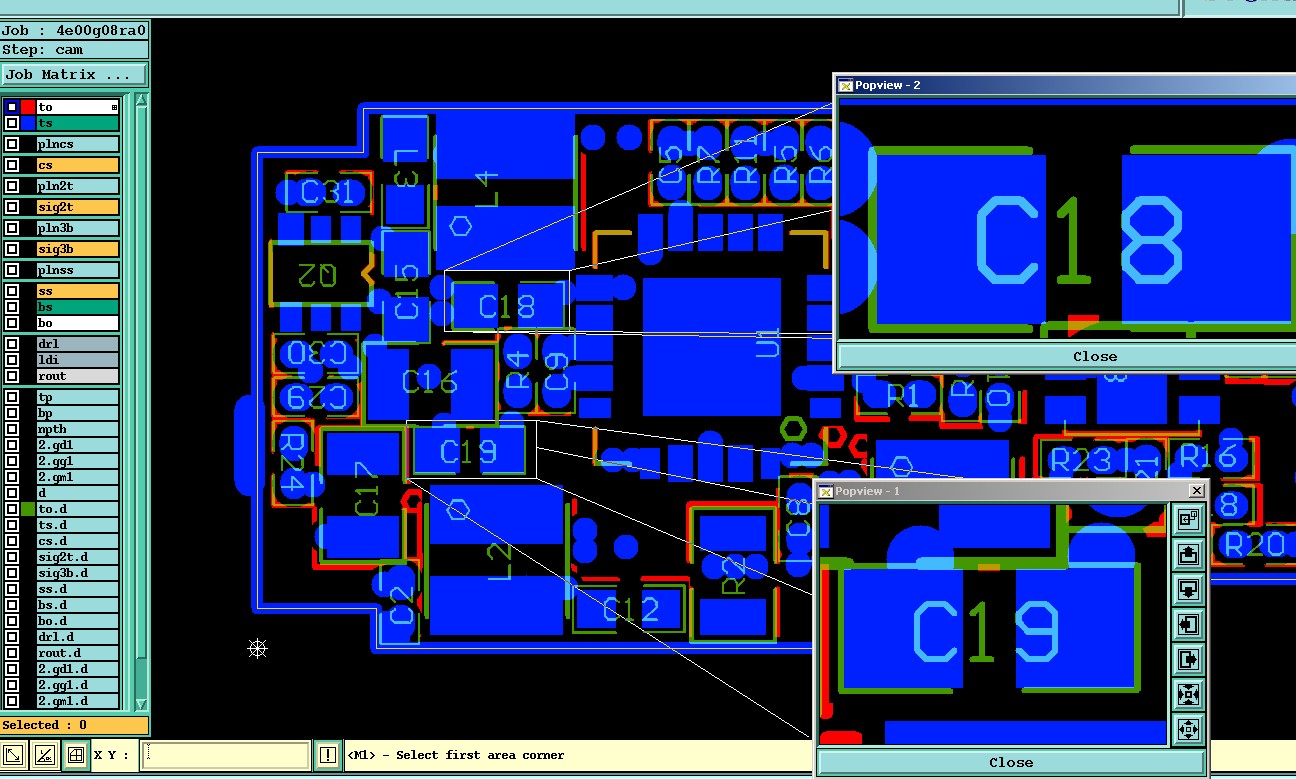Select the 'npth' layer name
The height and width of the screenshot is (779, 1296).
(78, 429)
